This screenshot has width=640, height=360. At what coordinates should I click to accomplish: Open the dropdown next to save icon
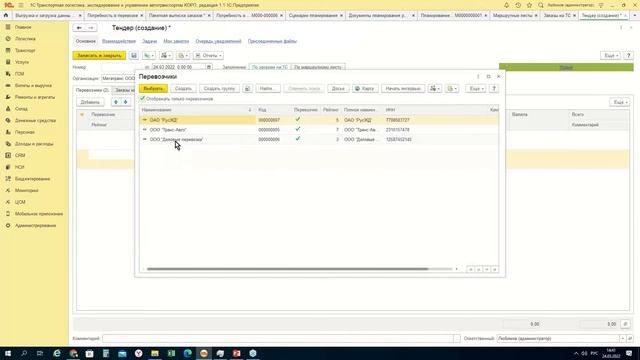(x=149, y=56)
